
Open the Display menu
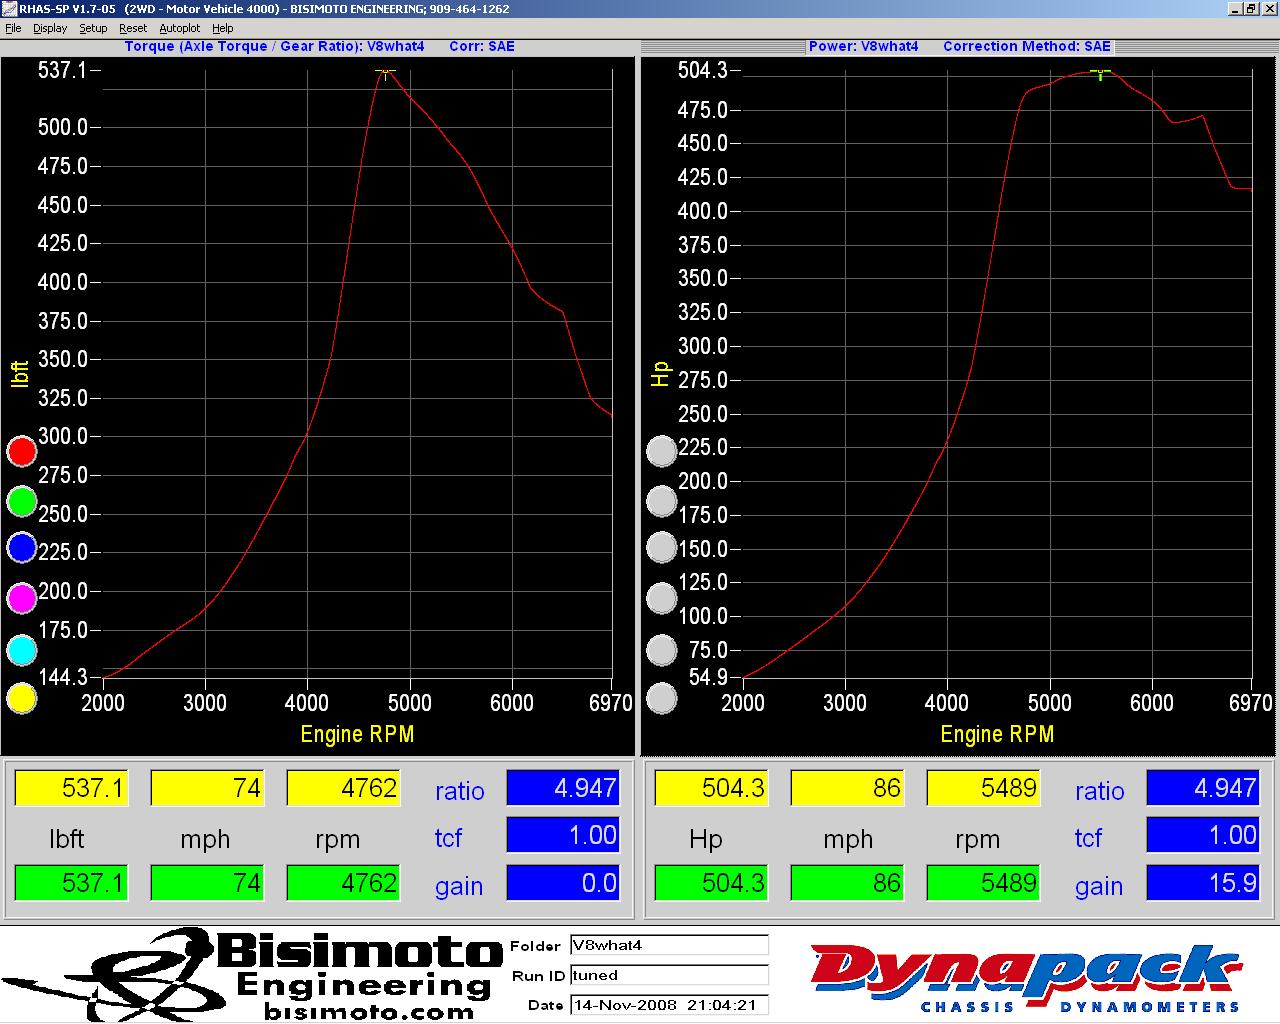[x=50, y=28]
